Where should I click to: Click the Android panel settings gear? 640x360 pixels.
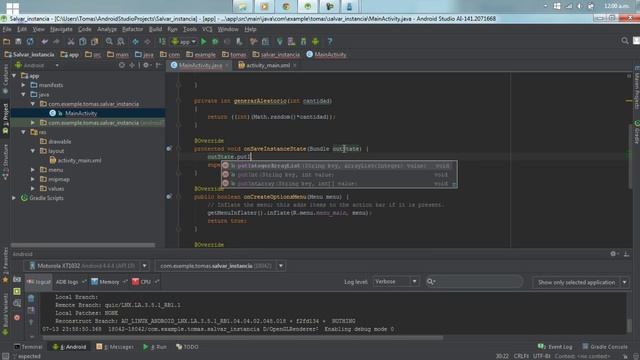point(613,254)
